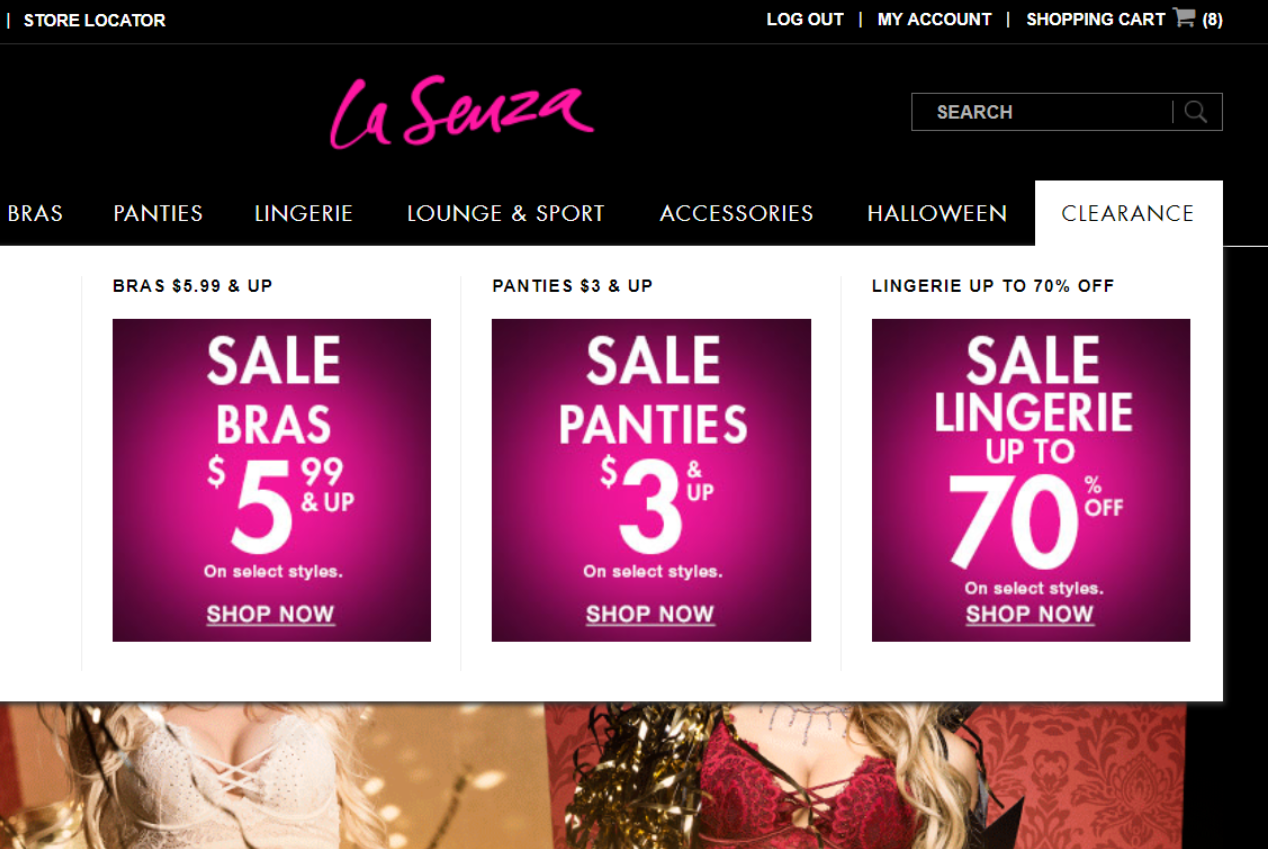Click Sale Panties $3 & Up banner

[651, 480]
